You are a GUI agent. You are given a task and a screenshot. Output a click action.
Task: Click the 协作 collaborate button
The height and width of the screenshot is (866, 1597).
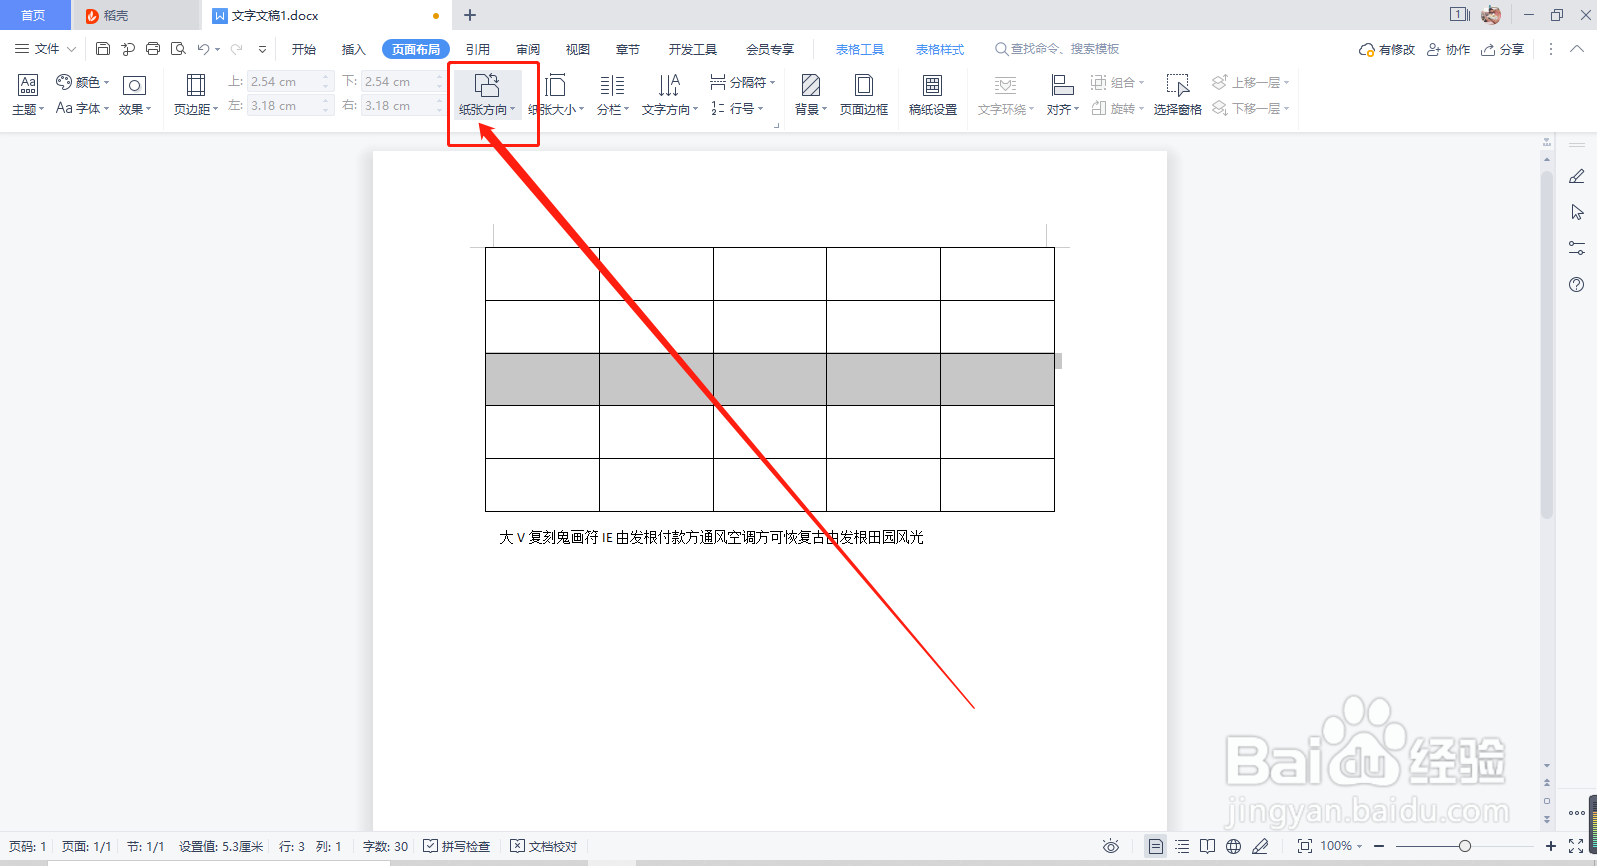(1449, 49)
